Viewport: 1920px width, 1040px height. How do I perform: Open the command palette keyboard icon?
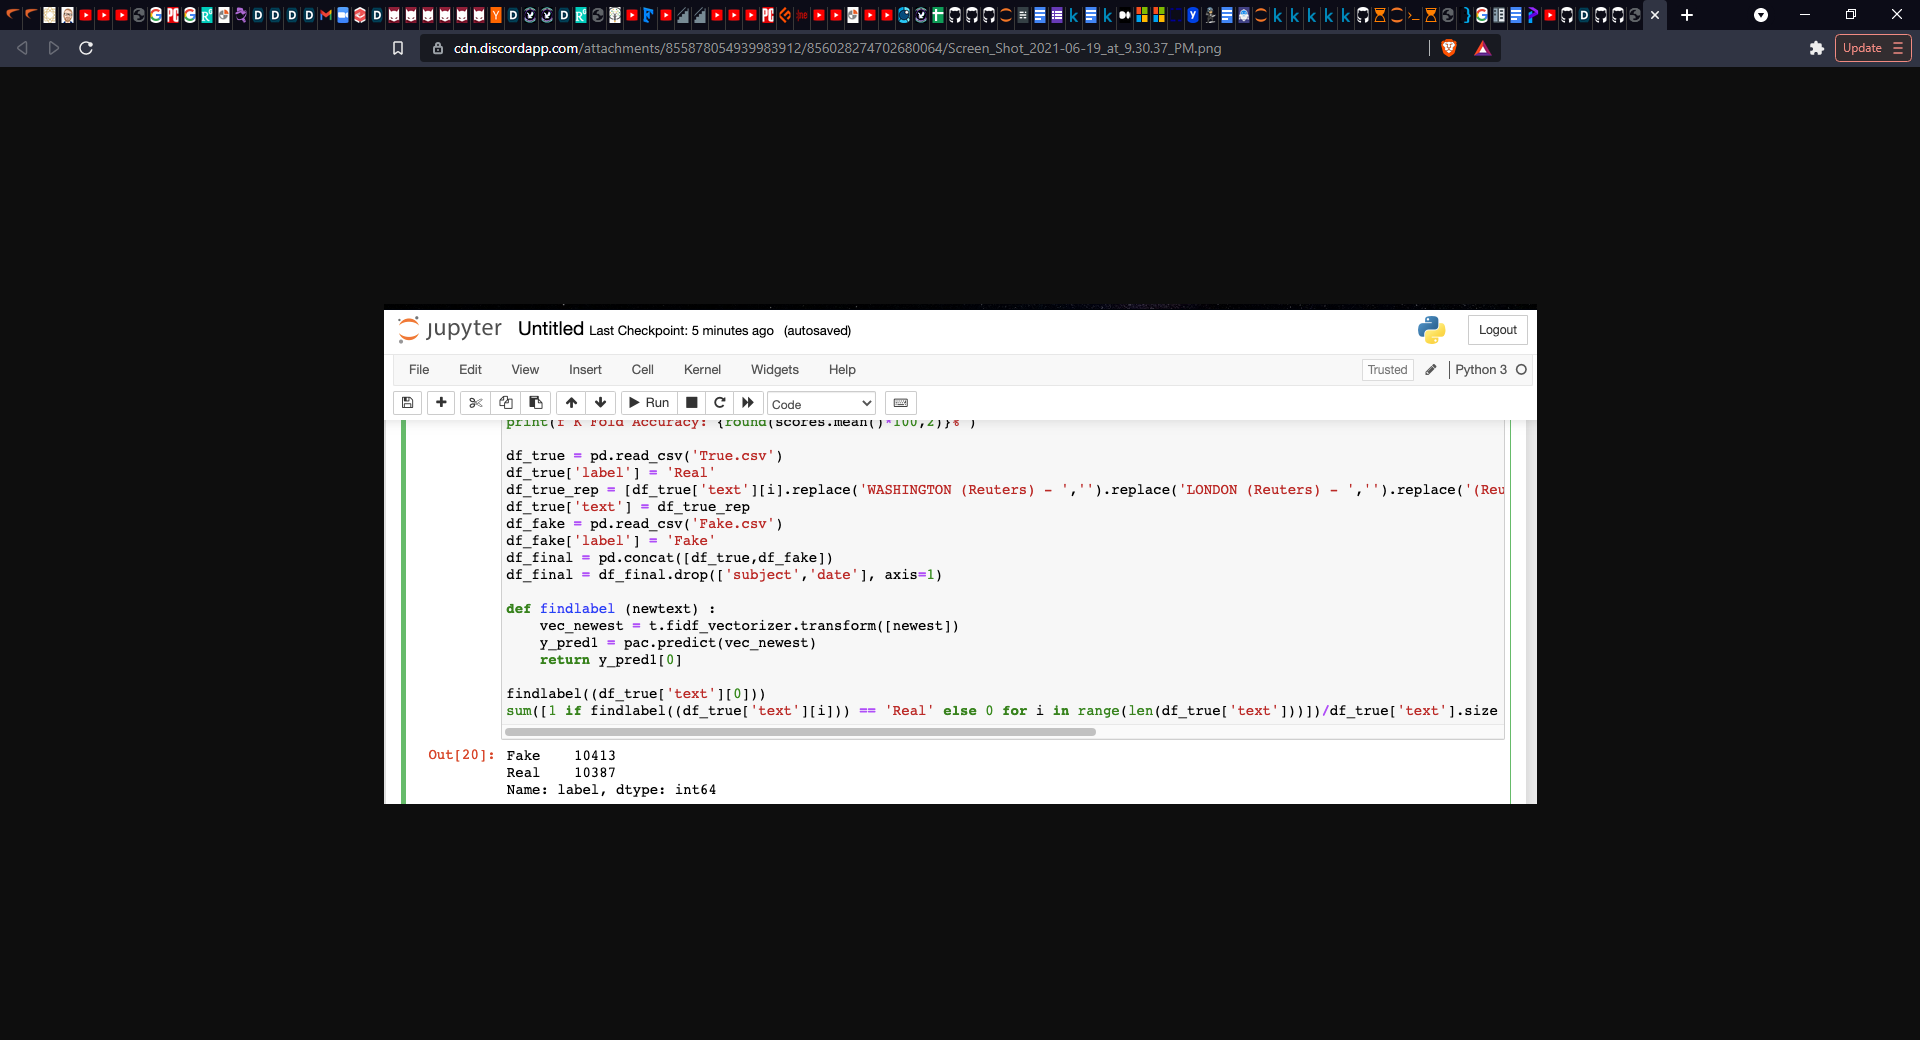[900, 403]
